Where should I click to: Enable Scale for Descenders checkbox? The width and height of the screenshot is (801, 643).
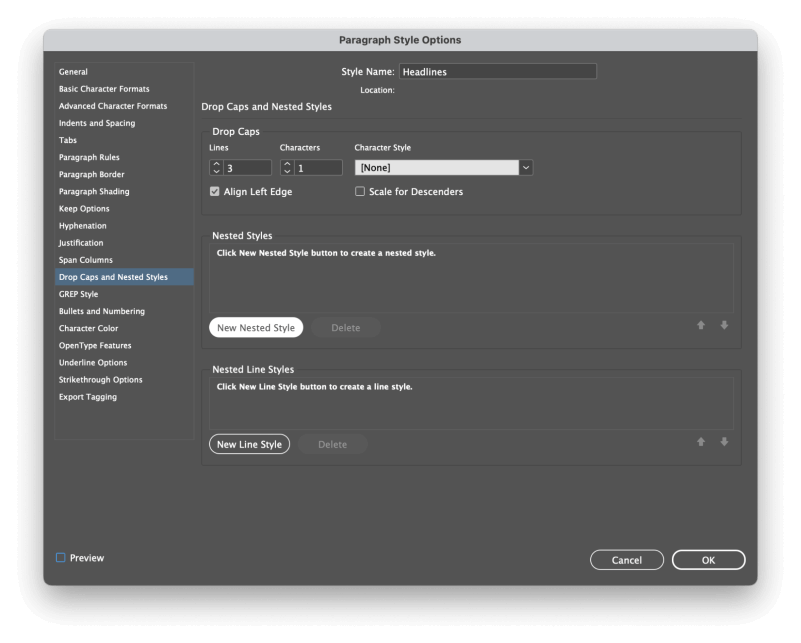point(360,192)
